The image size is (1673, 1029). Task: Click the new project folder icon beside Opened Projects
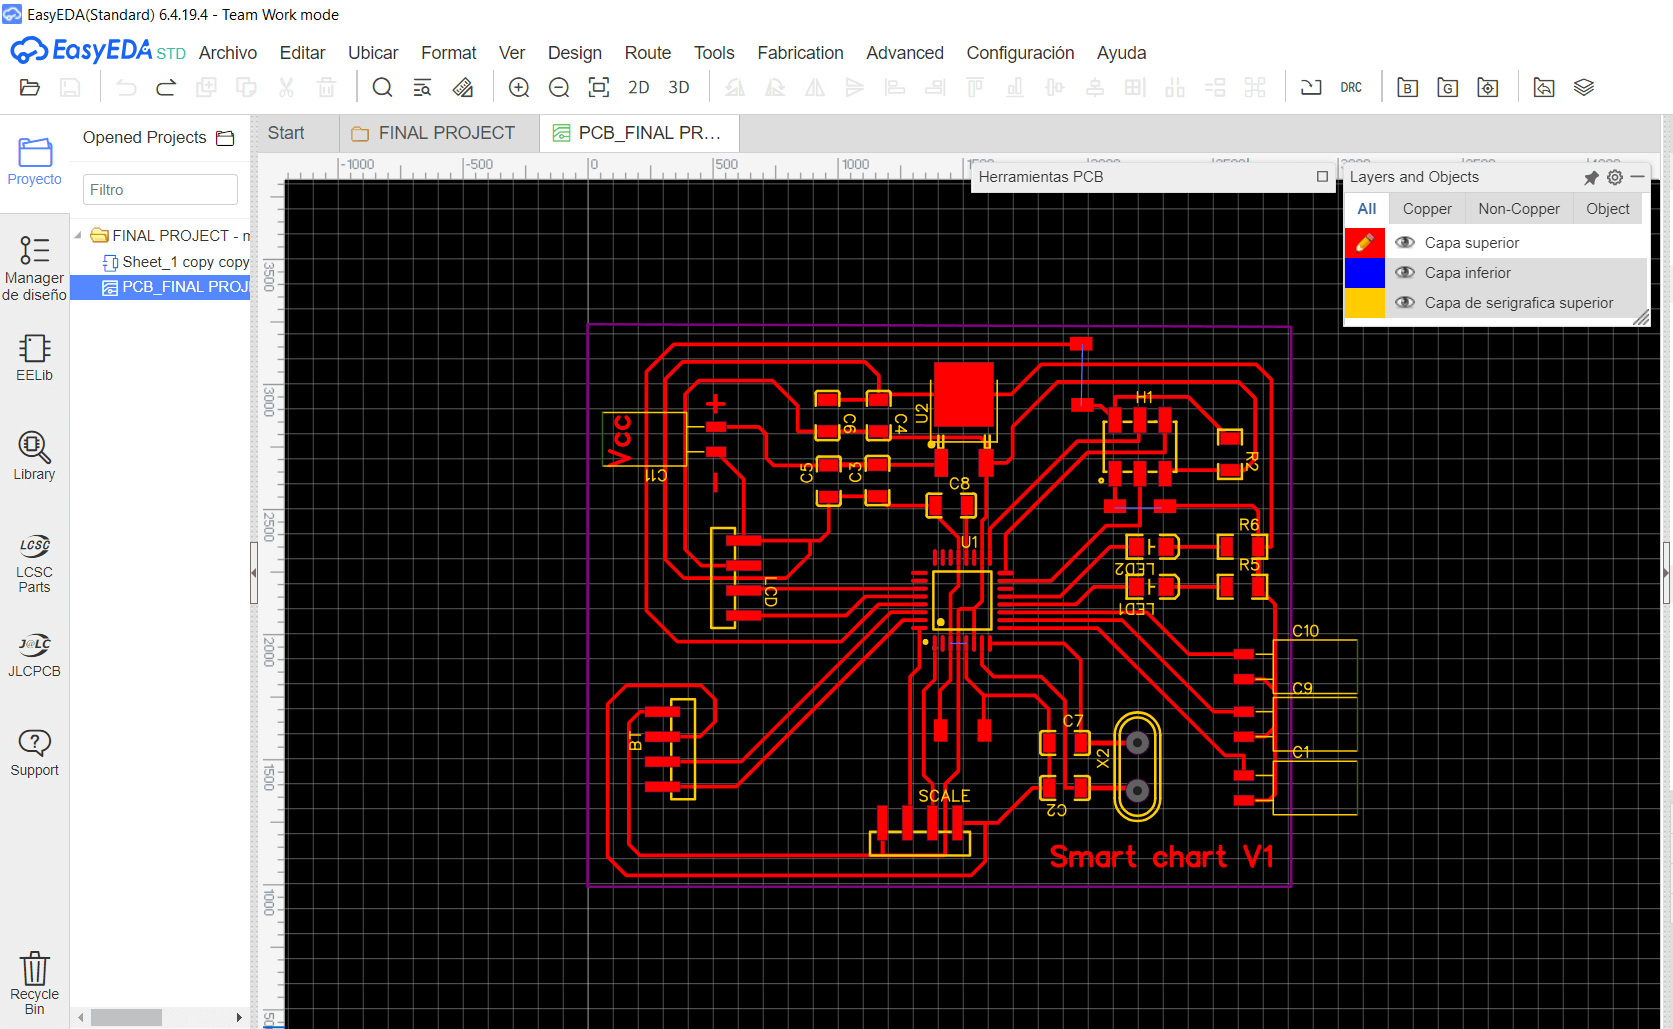tap(226, 138)
